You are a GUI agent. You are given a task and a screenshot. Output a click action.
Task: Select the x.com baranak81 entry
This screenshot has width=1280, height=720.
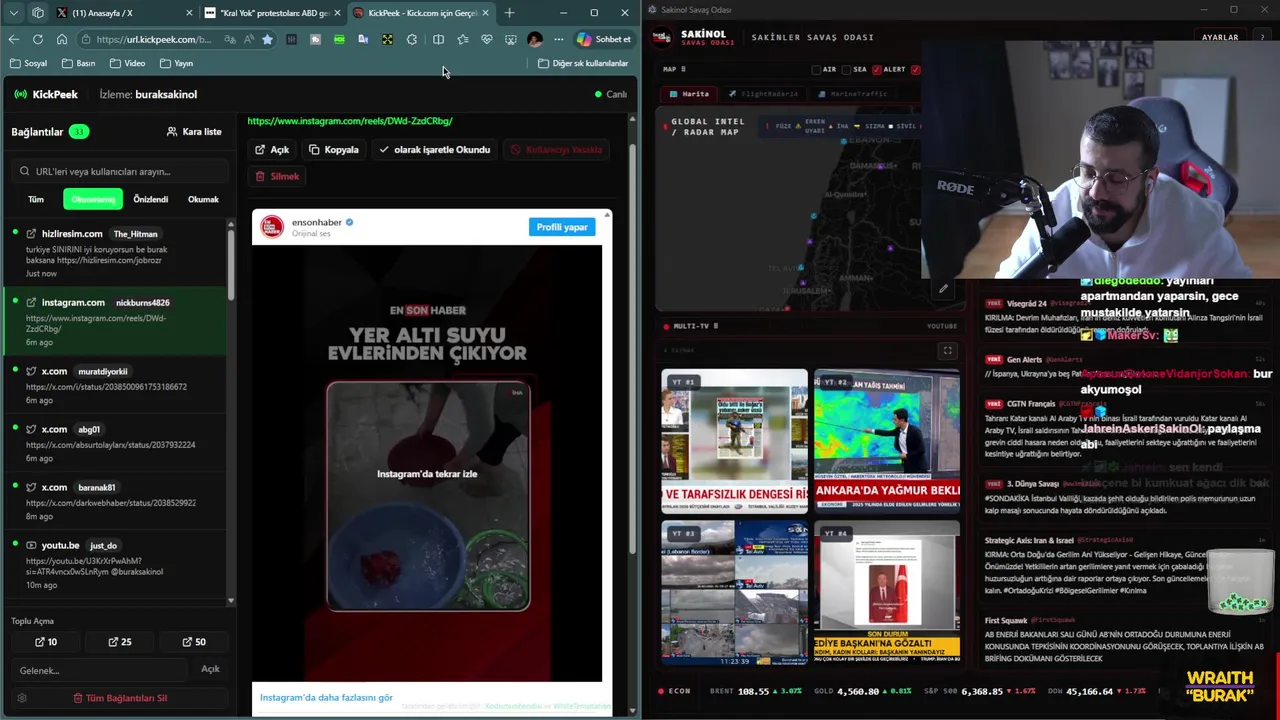tap(116, 501)
